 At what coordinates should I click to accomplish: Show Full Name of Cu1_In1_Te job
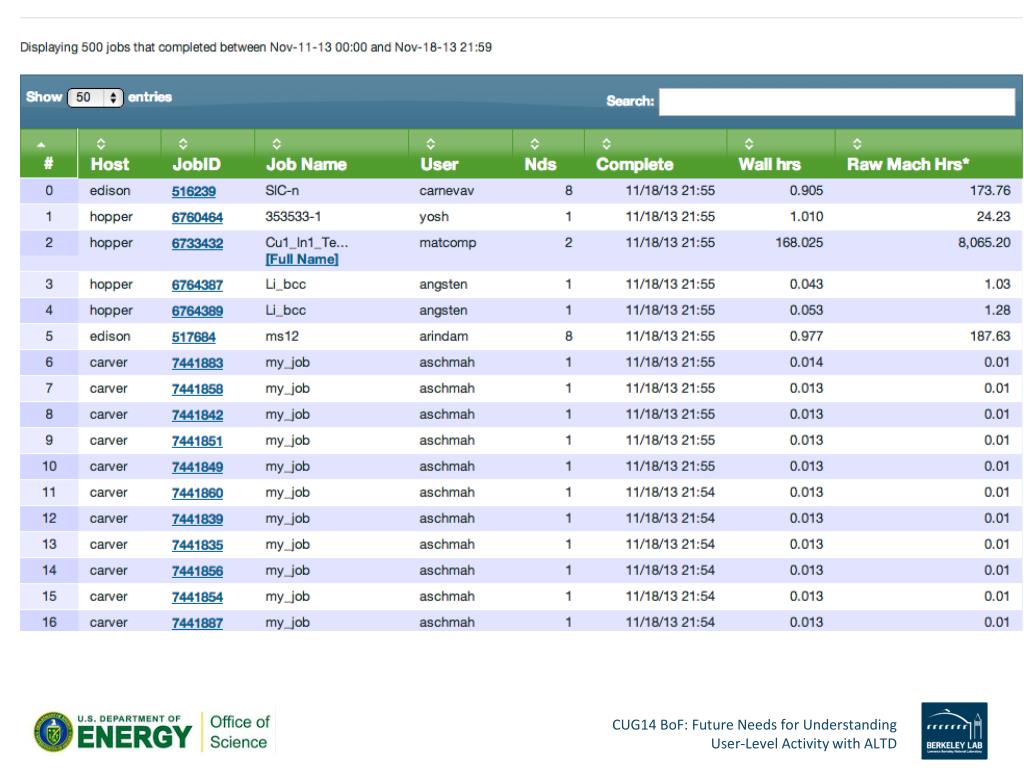[x=302, y=259]
